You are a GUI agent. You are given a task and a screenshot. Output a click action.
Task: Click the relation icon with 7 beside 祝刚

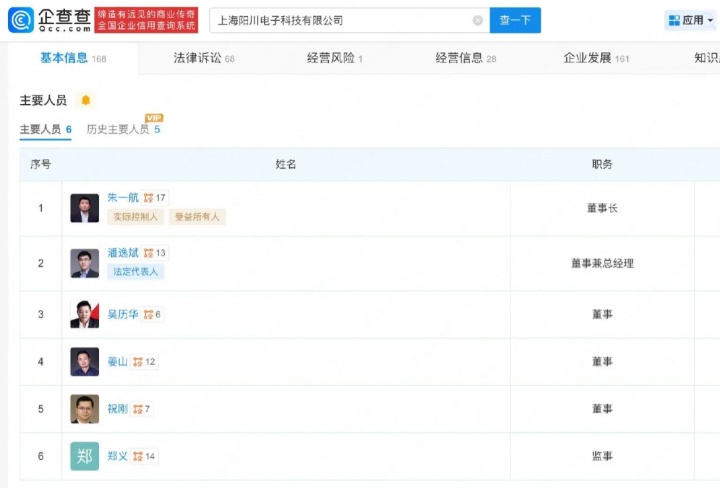[x=142, y=409]
